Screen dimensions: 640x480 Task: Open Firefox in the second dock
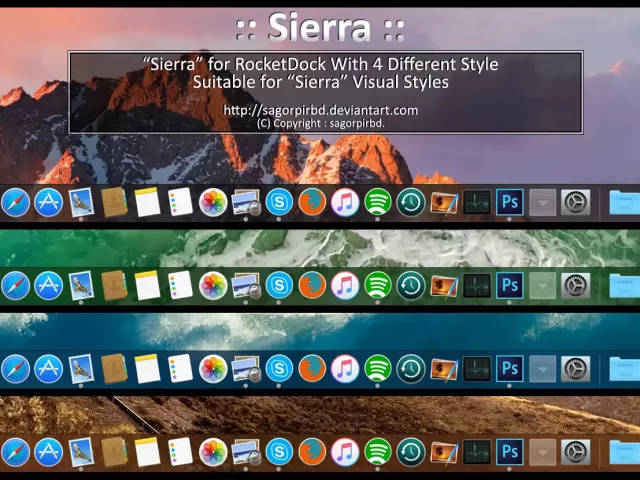click(x=312, y=286)
